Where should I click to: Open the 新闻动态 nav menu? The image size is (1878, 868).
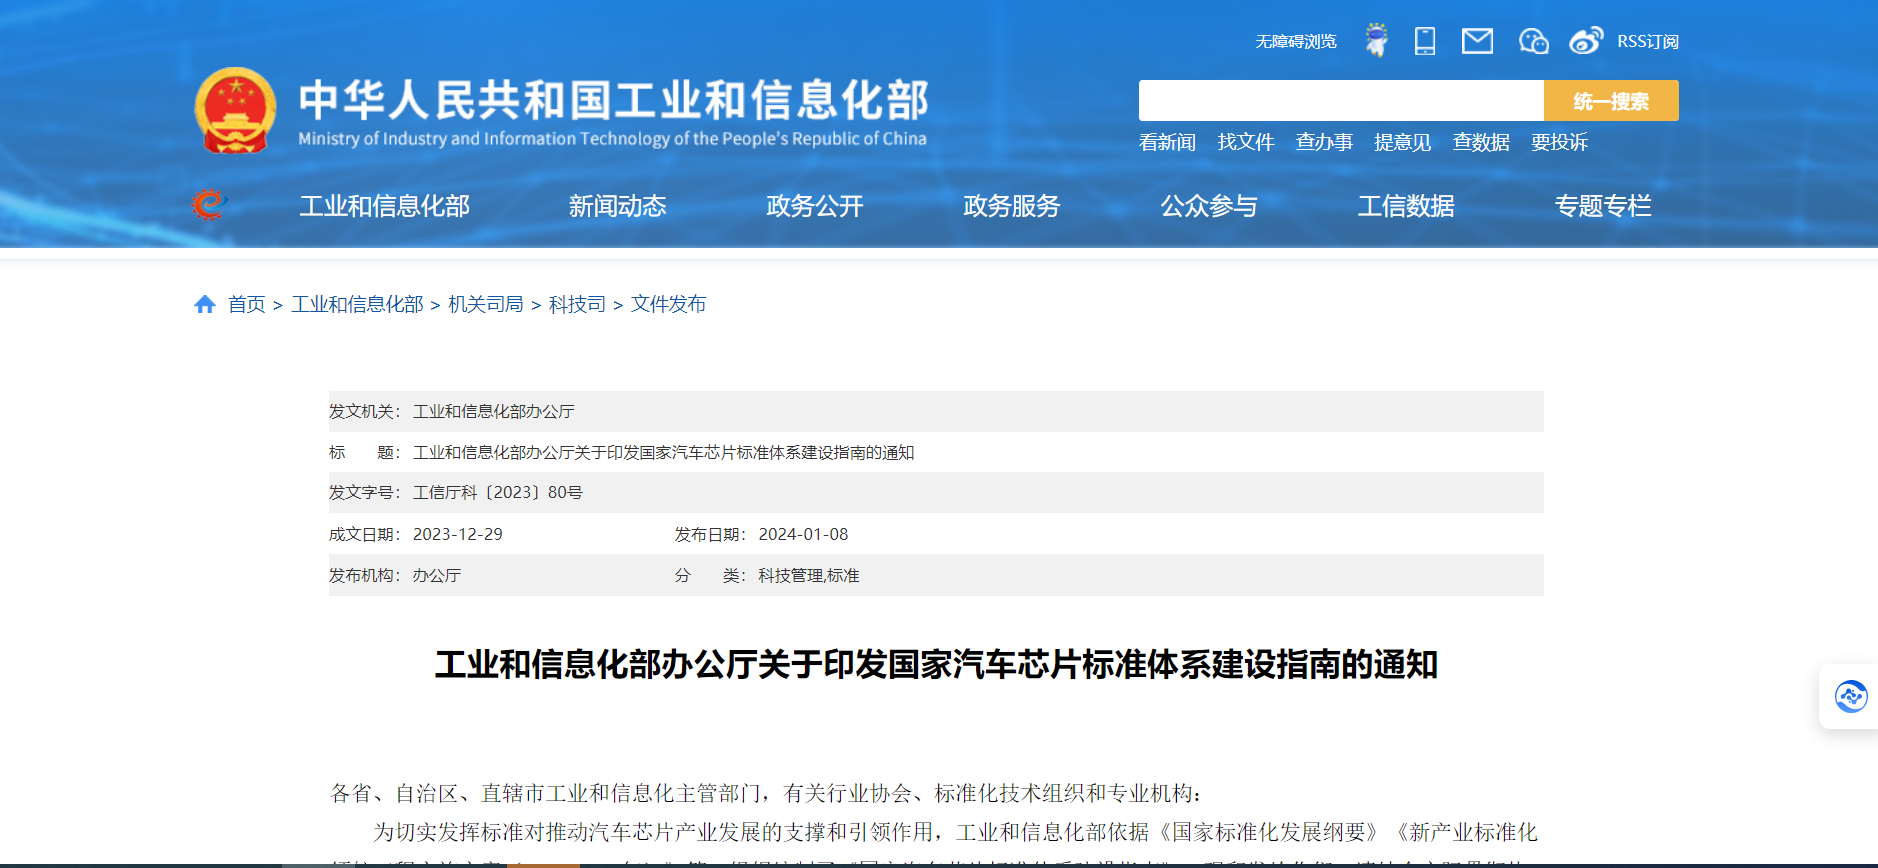click(617, 206)
